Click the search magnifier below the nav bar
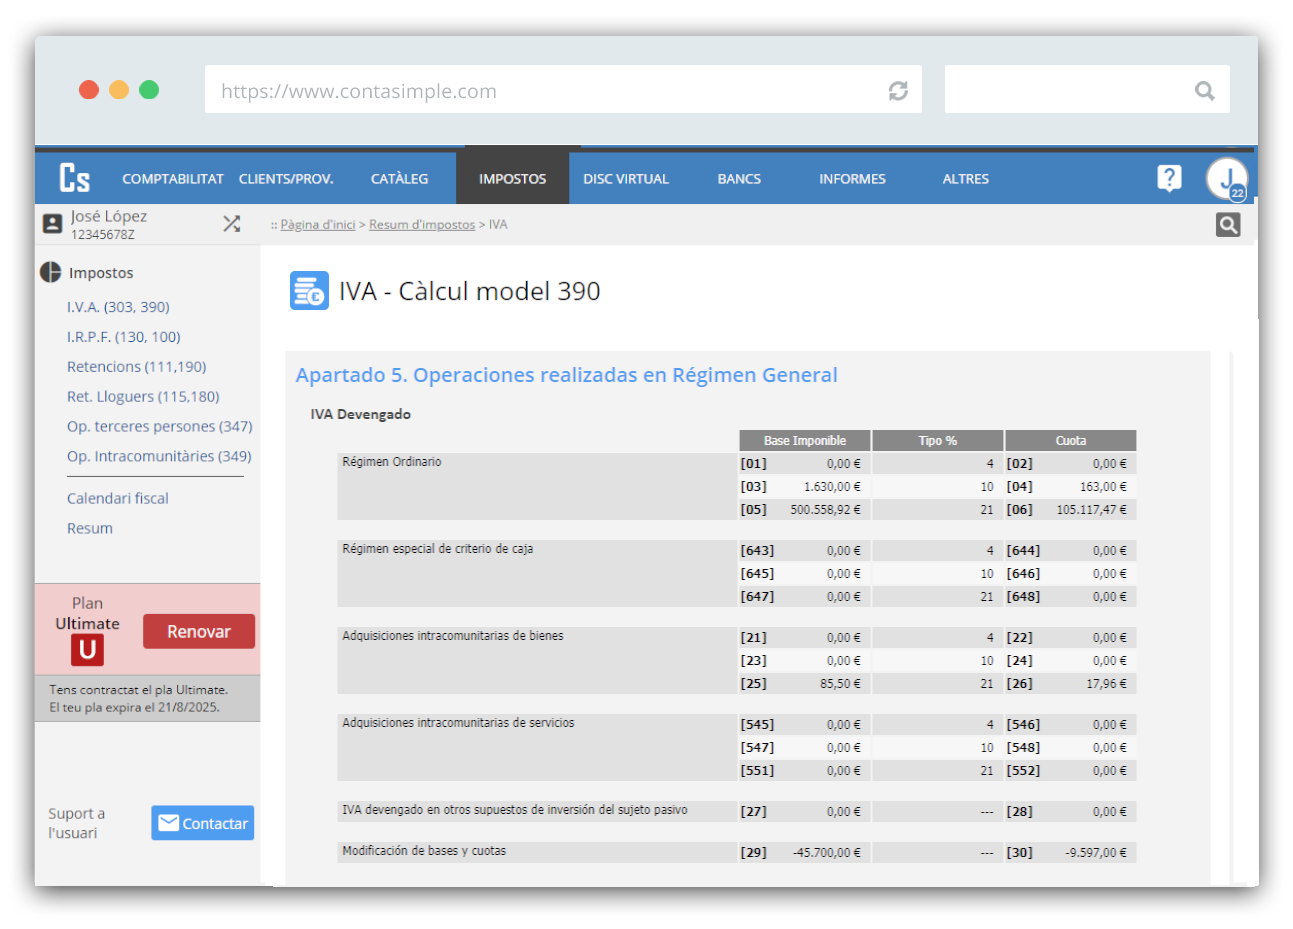Viewport: 1293px width, 929px height. (1228, 225)
